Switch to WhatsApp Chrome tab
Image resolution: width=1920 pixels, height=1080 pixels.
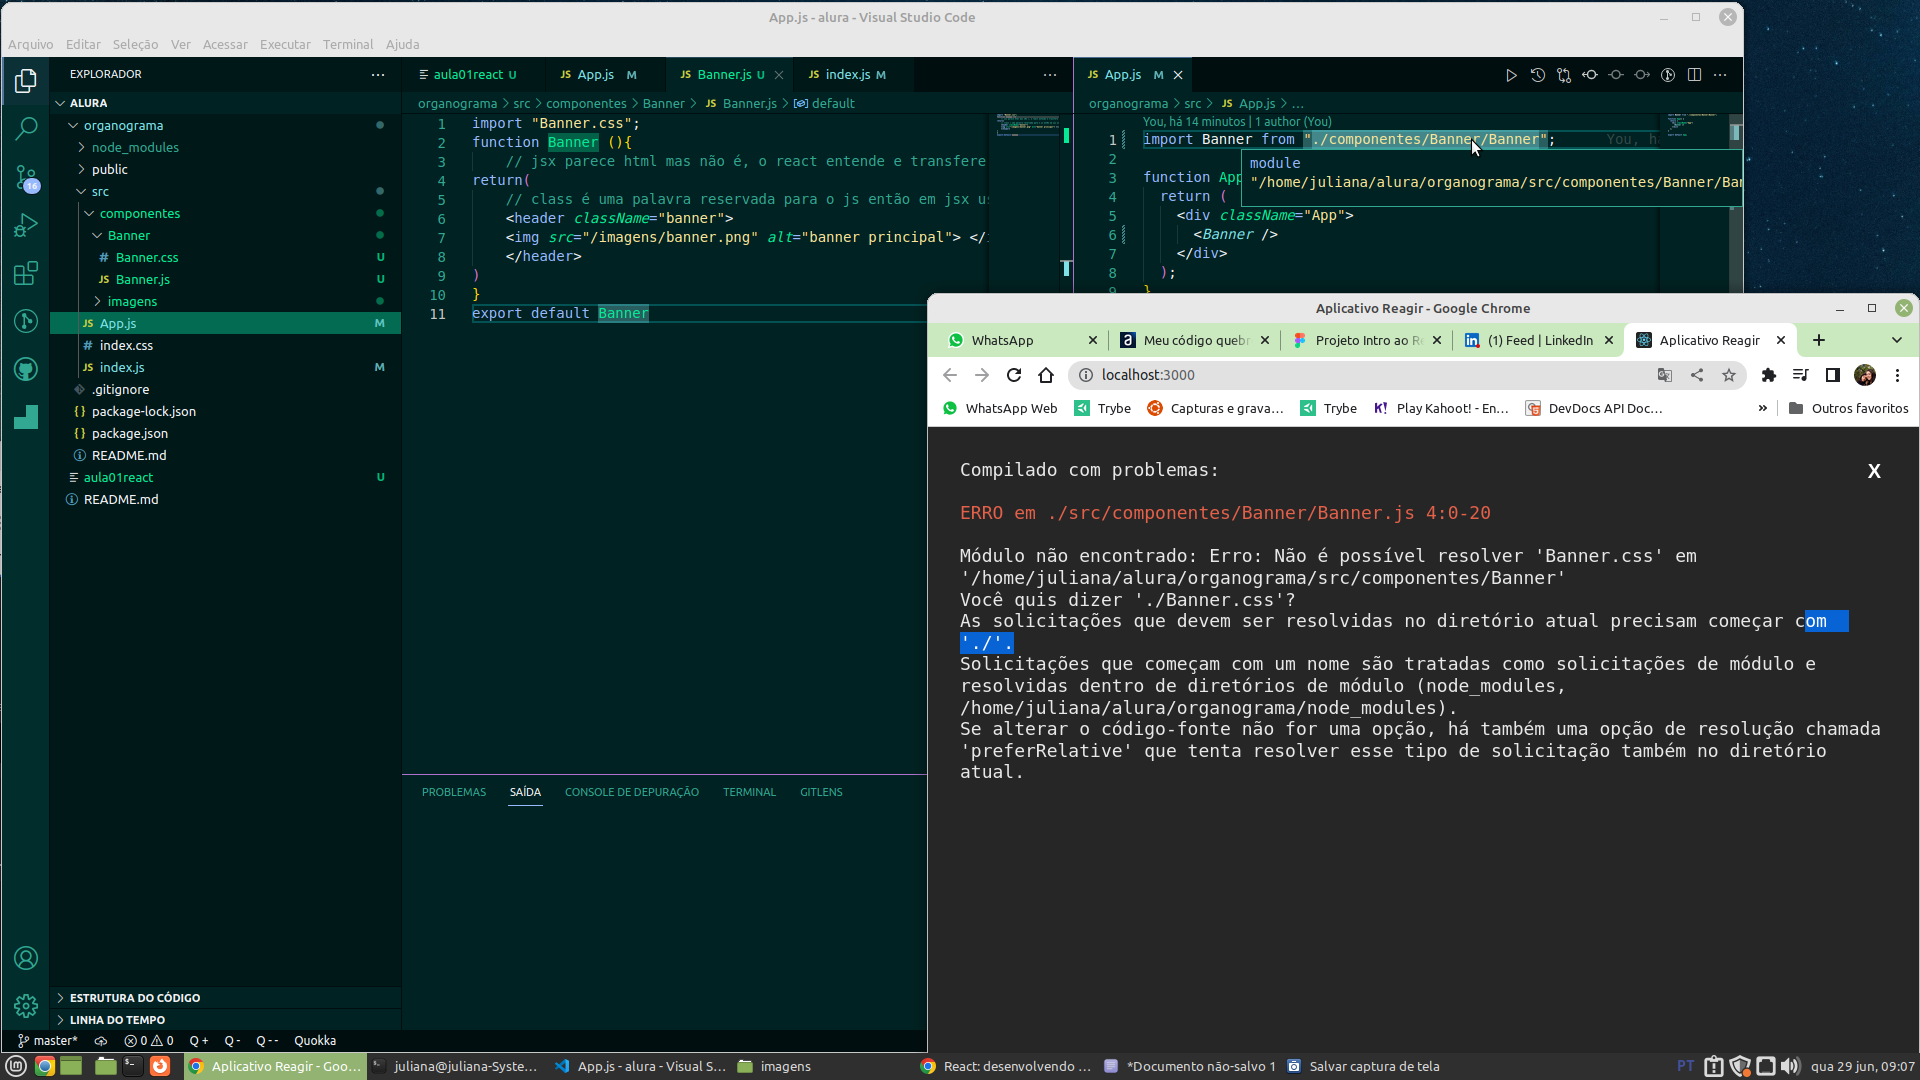coord(1022,340)
